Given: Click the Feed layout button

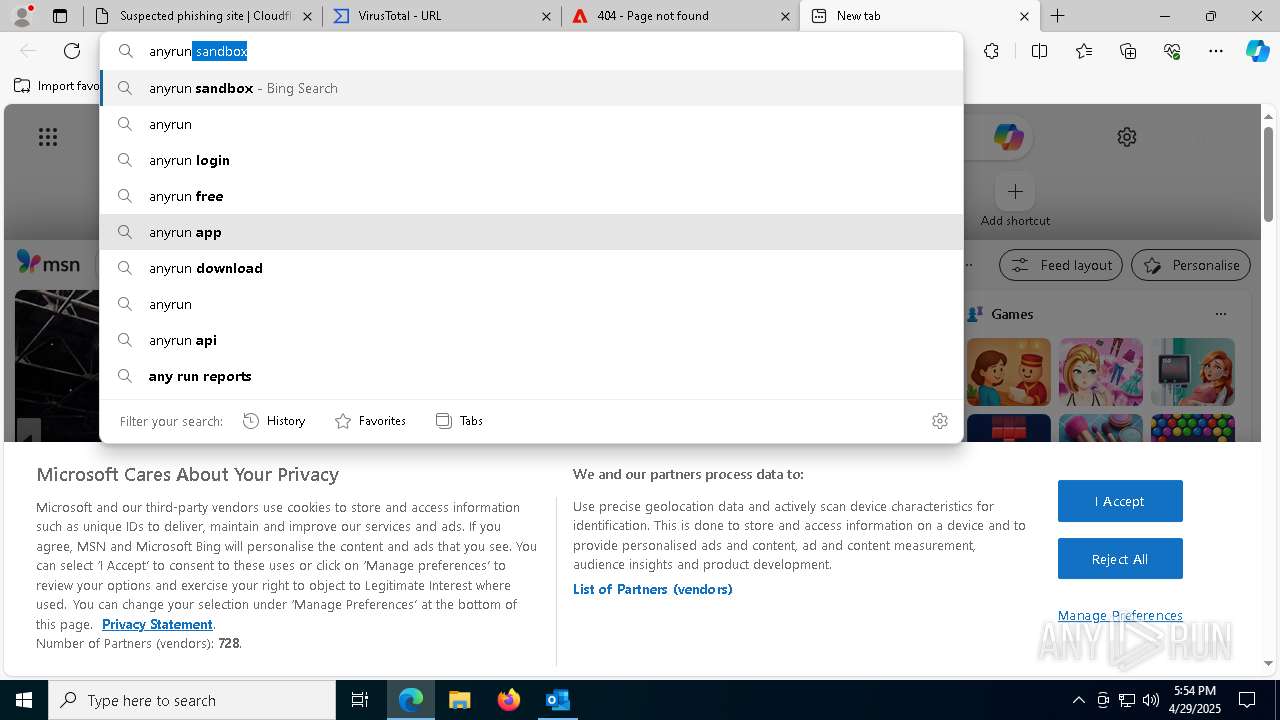Looking at the screenshot, I should (1061, 265).
